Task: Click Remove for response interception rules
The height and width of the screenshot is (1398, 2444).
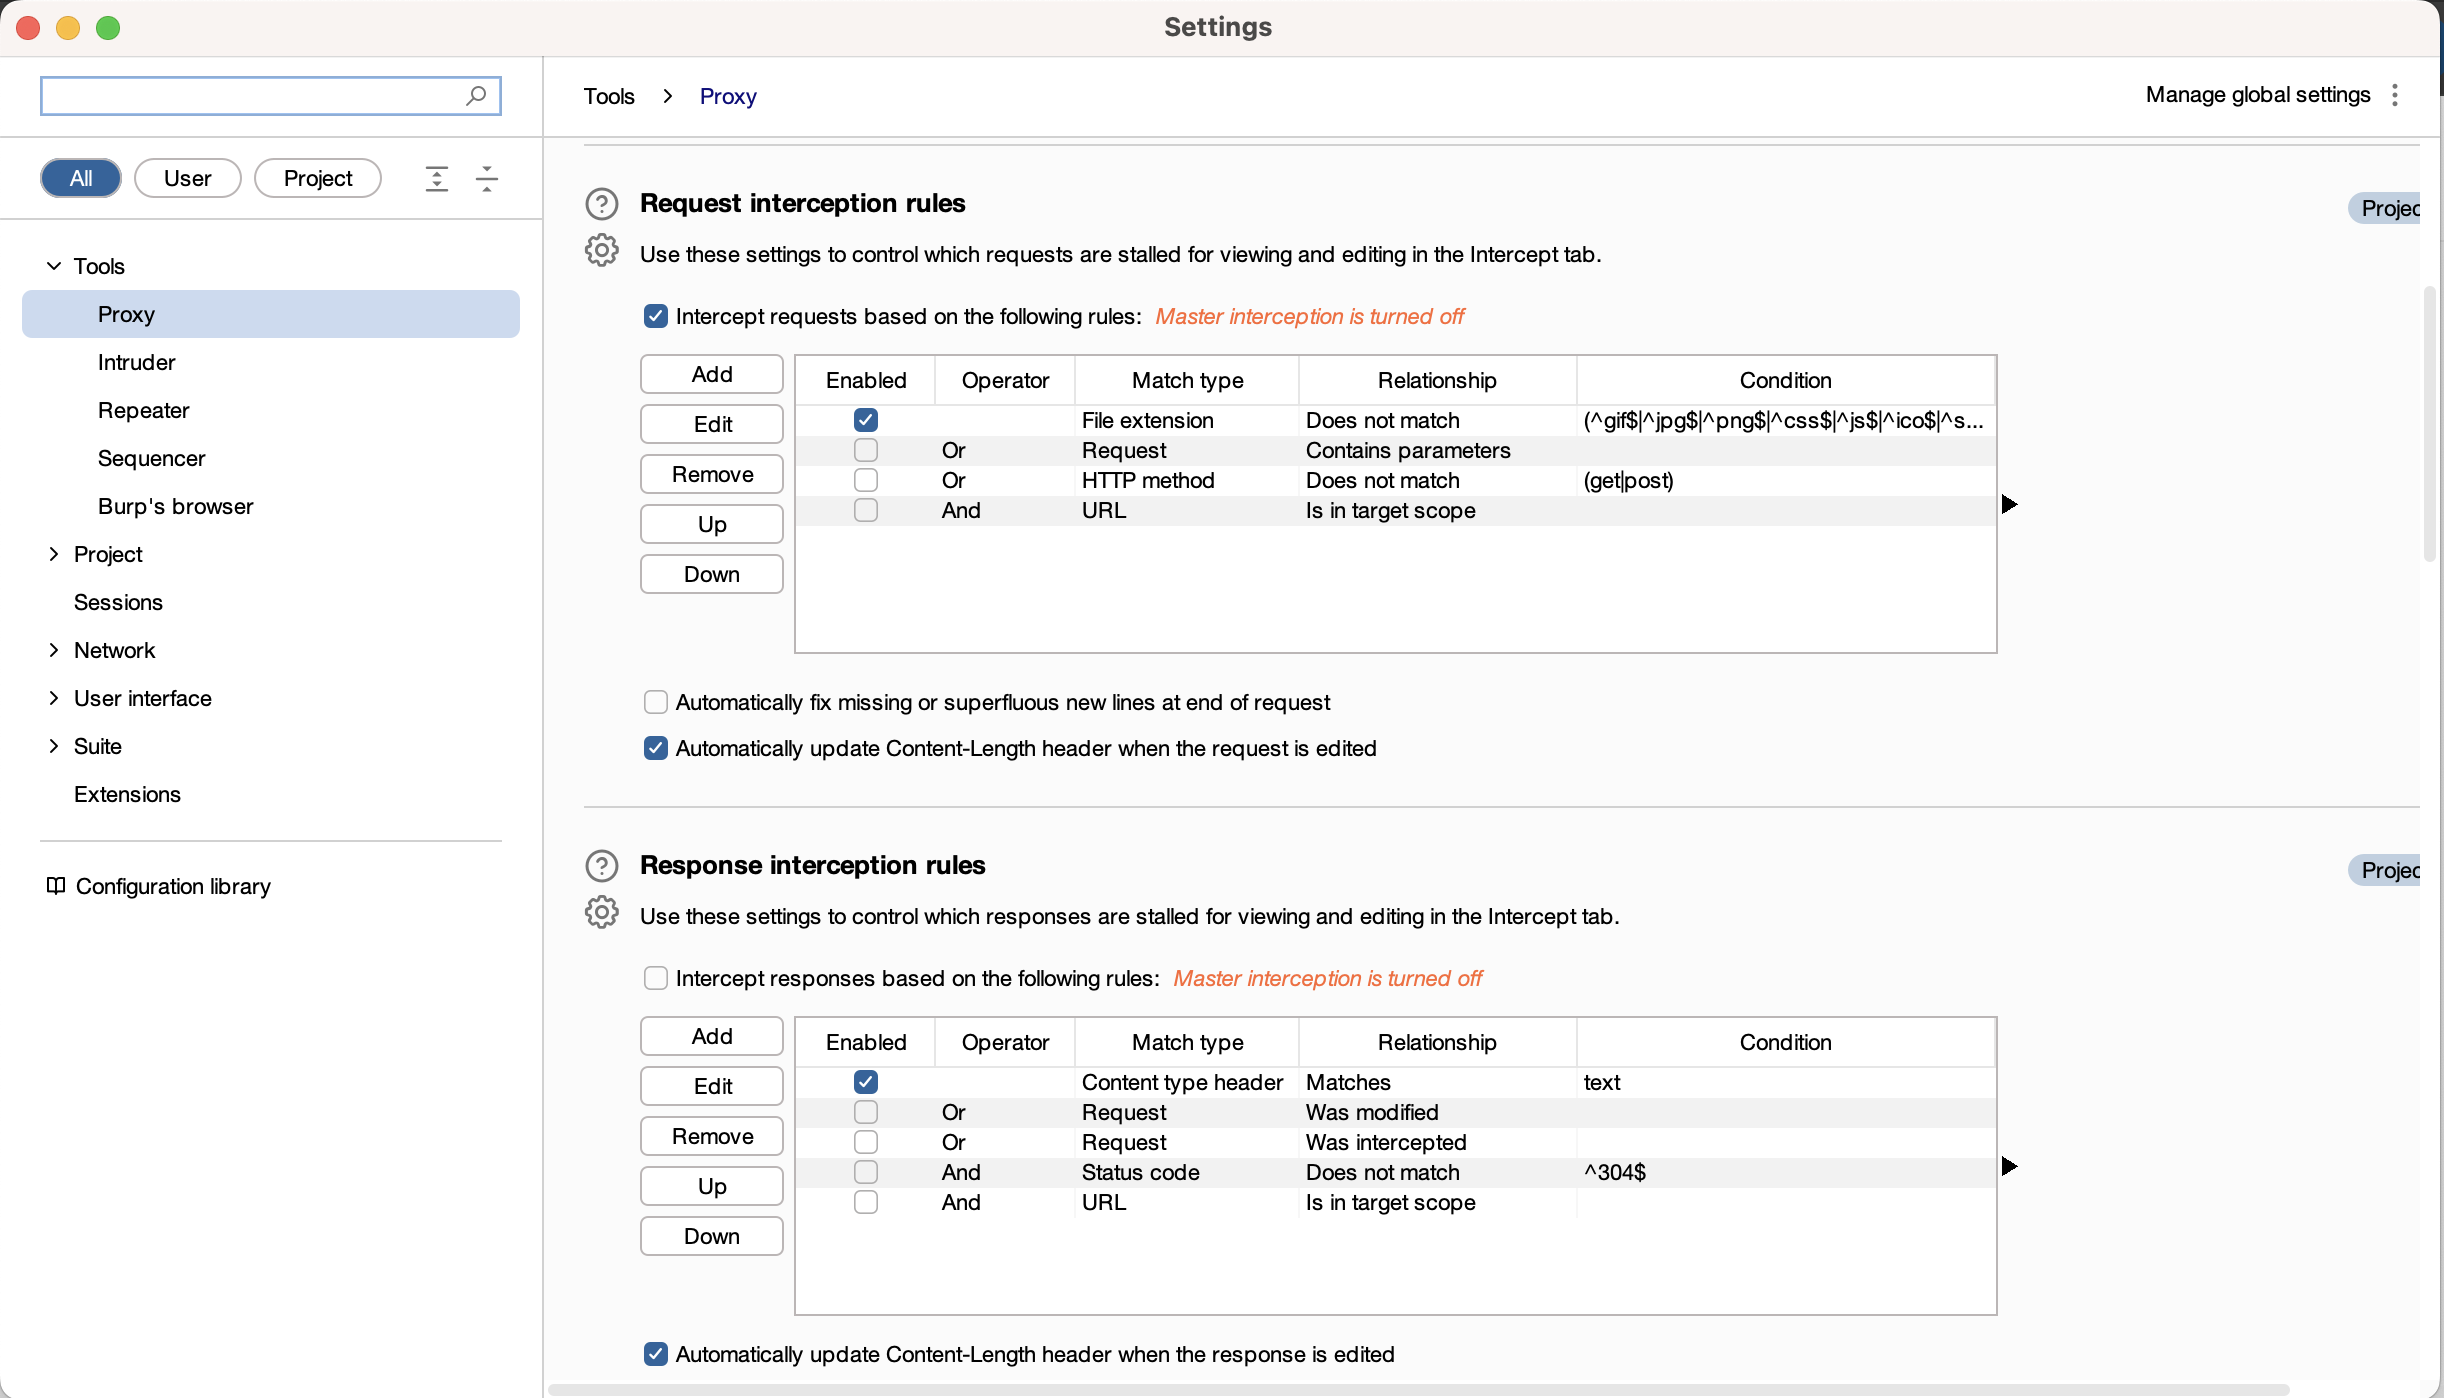Action: tap(712, 1136)
